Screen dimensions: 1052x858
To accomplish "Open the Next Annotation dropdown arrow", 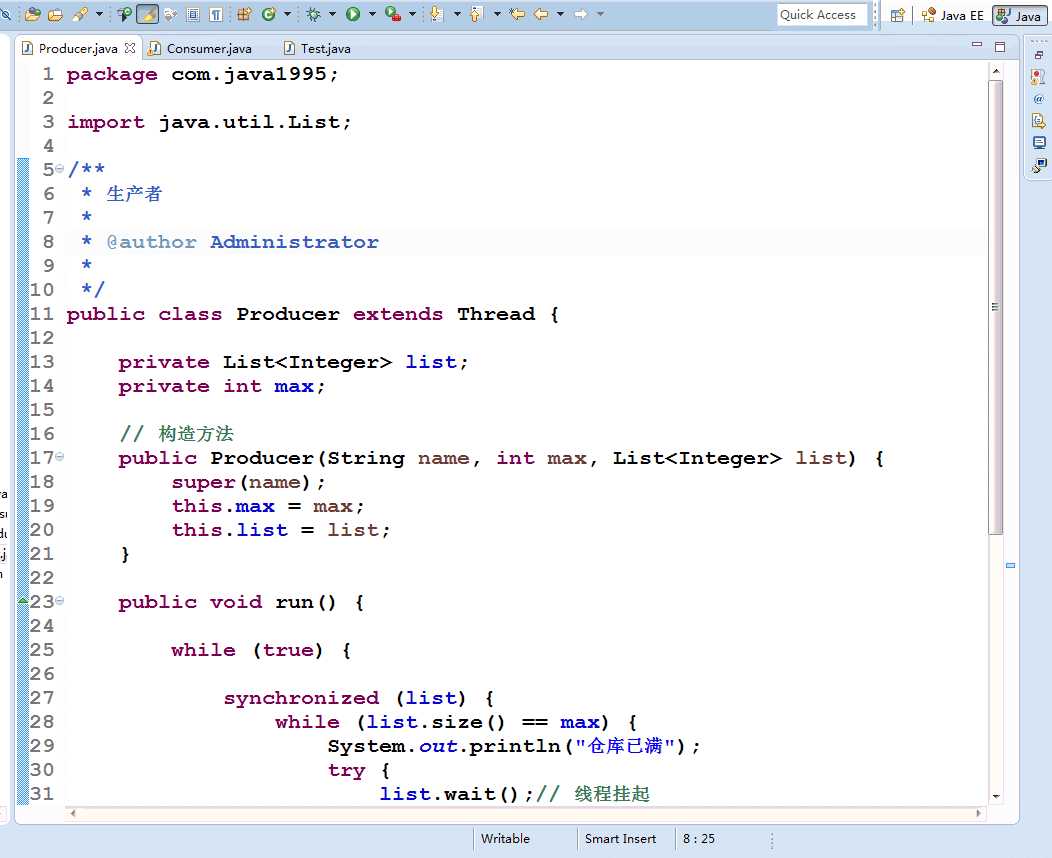I will (457, 13).
